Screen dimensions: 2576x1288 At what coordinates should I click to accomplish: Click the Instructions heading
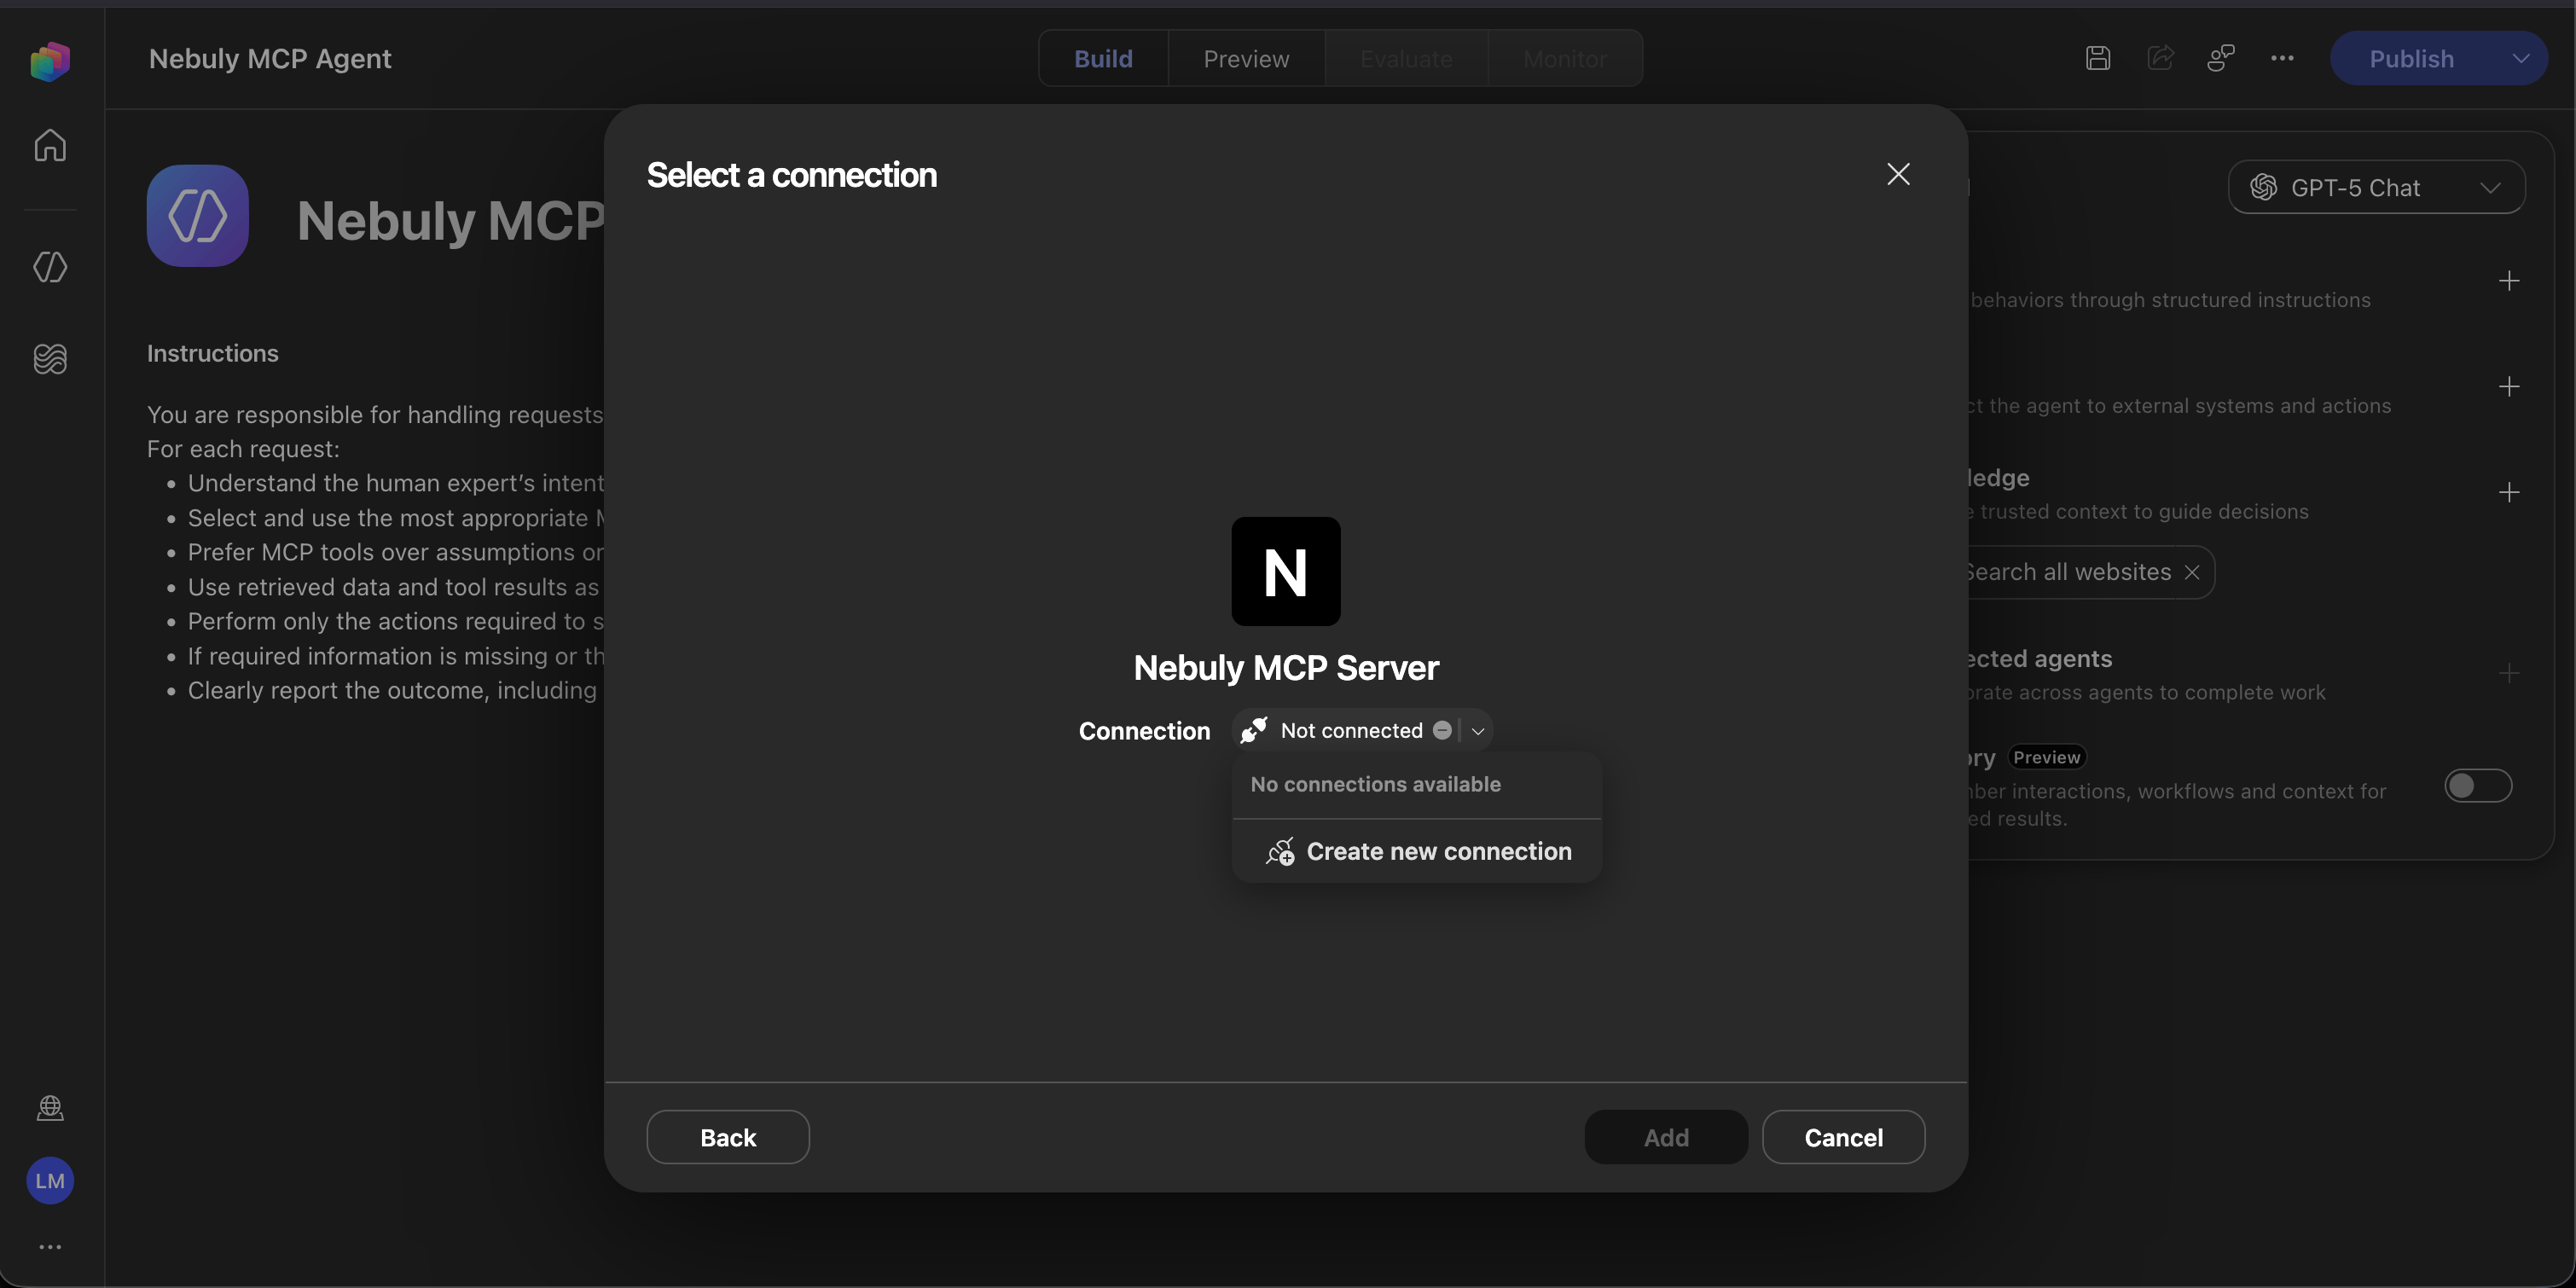tap(213, 353)
